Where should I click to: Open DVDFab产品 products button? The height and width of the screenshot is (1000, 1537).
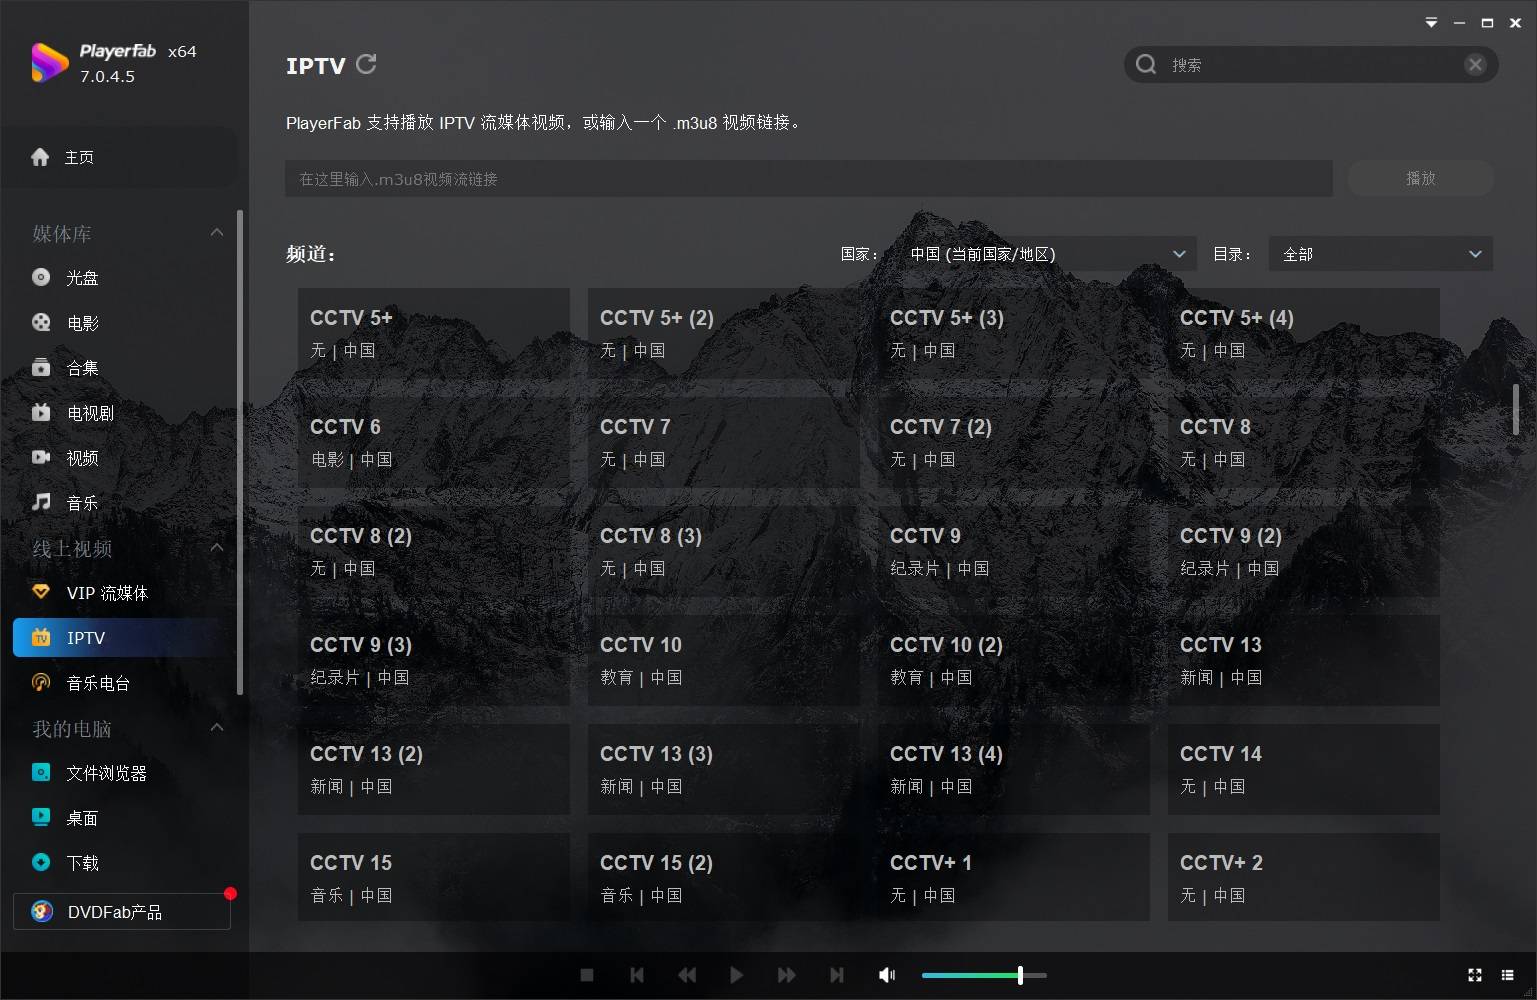122,912
